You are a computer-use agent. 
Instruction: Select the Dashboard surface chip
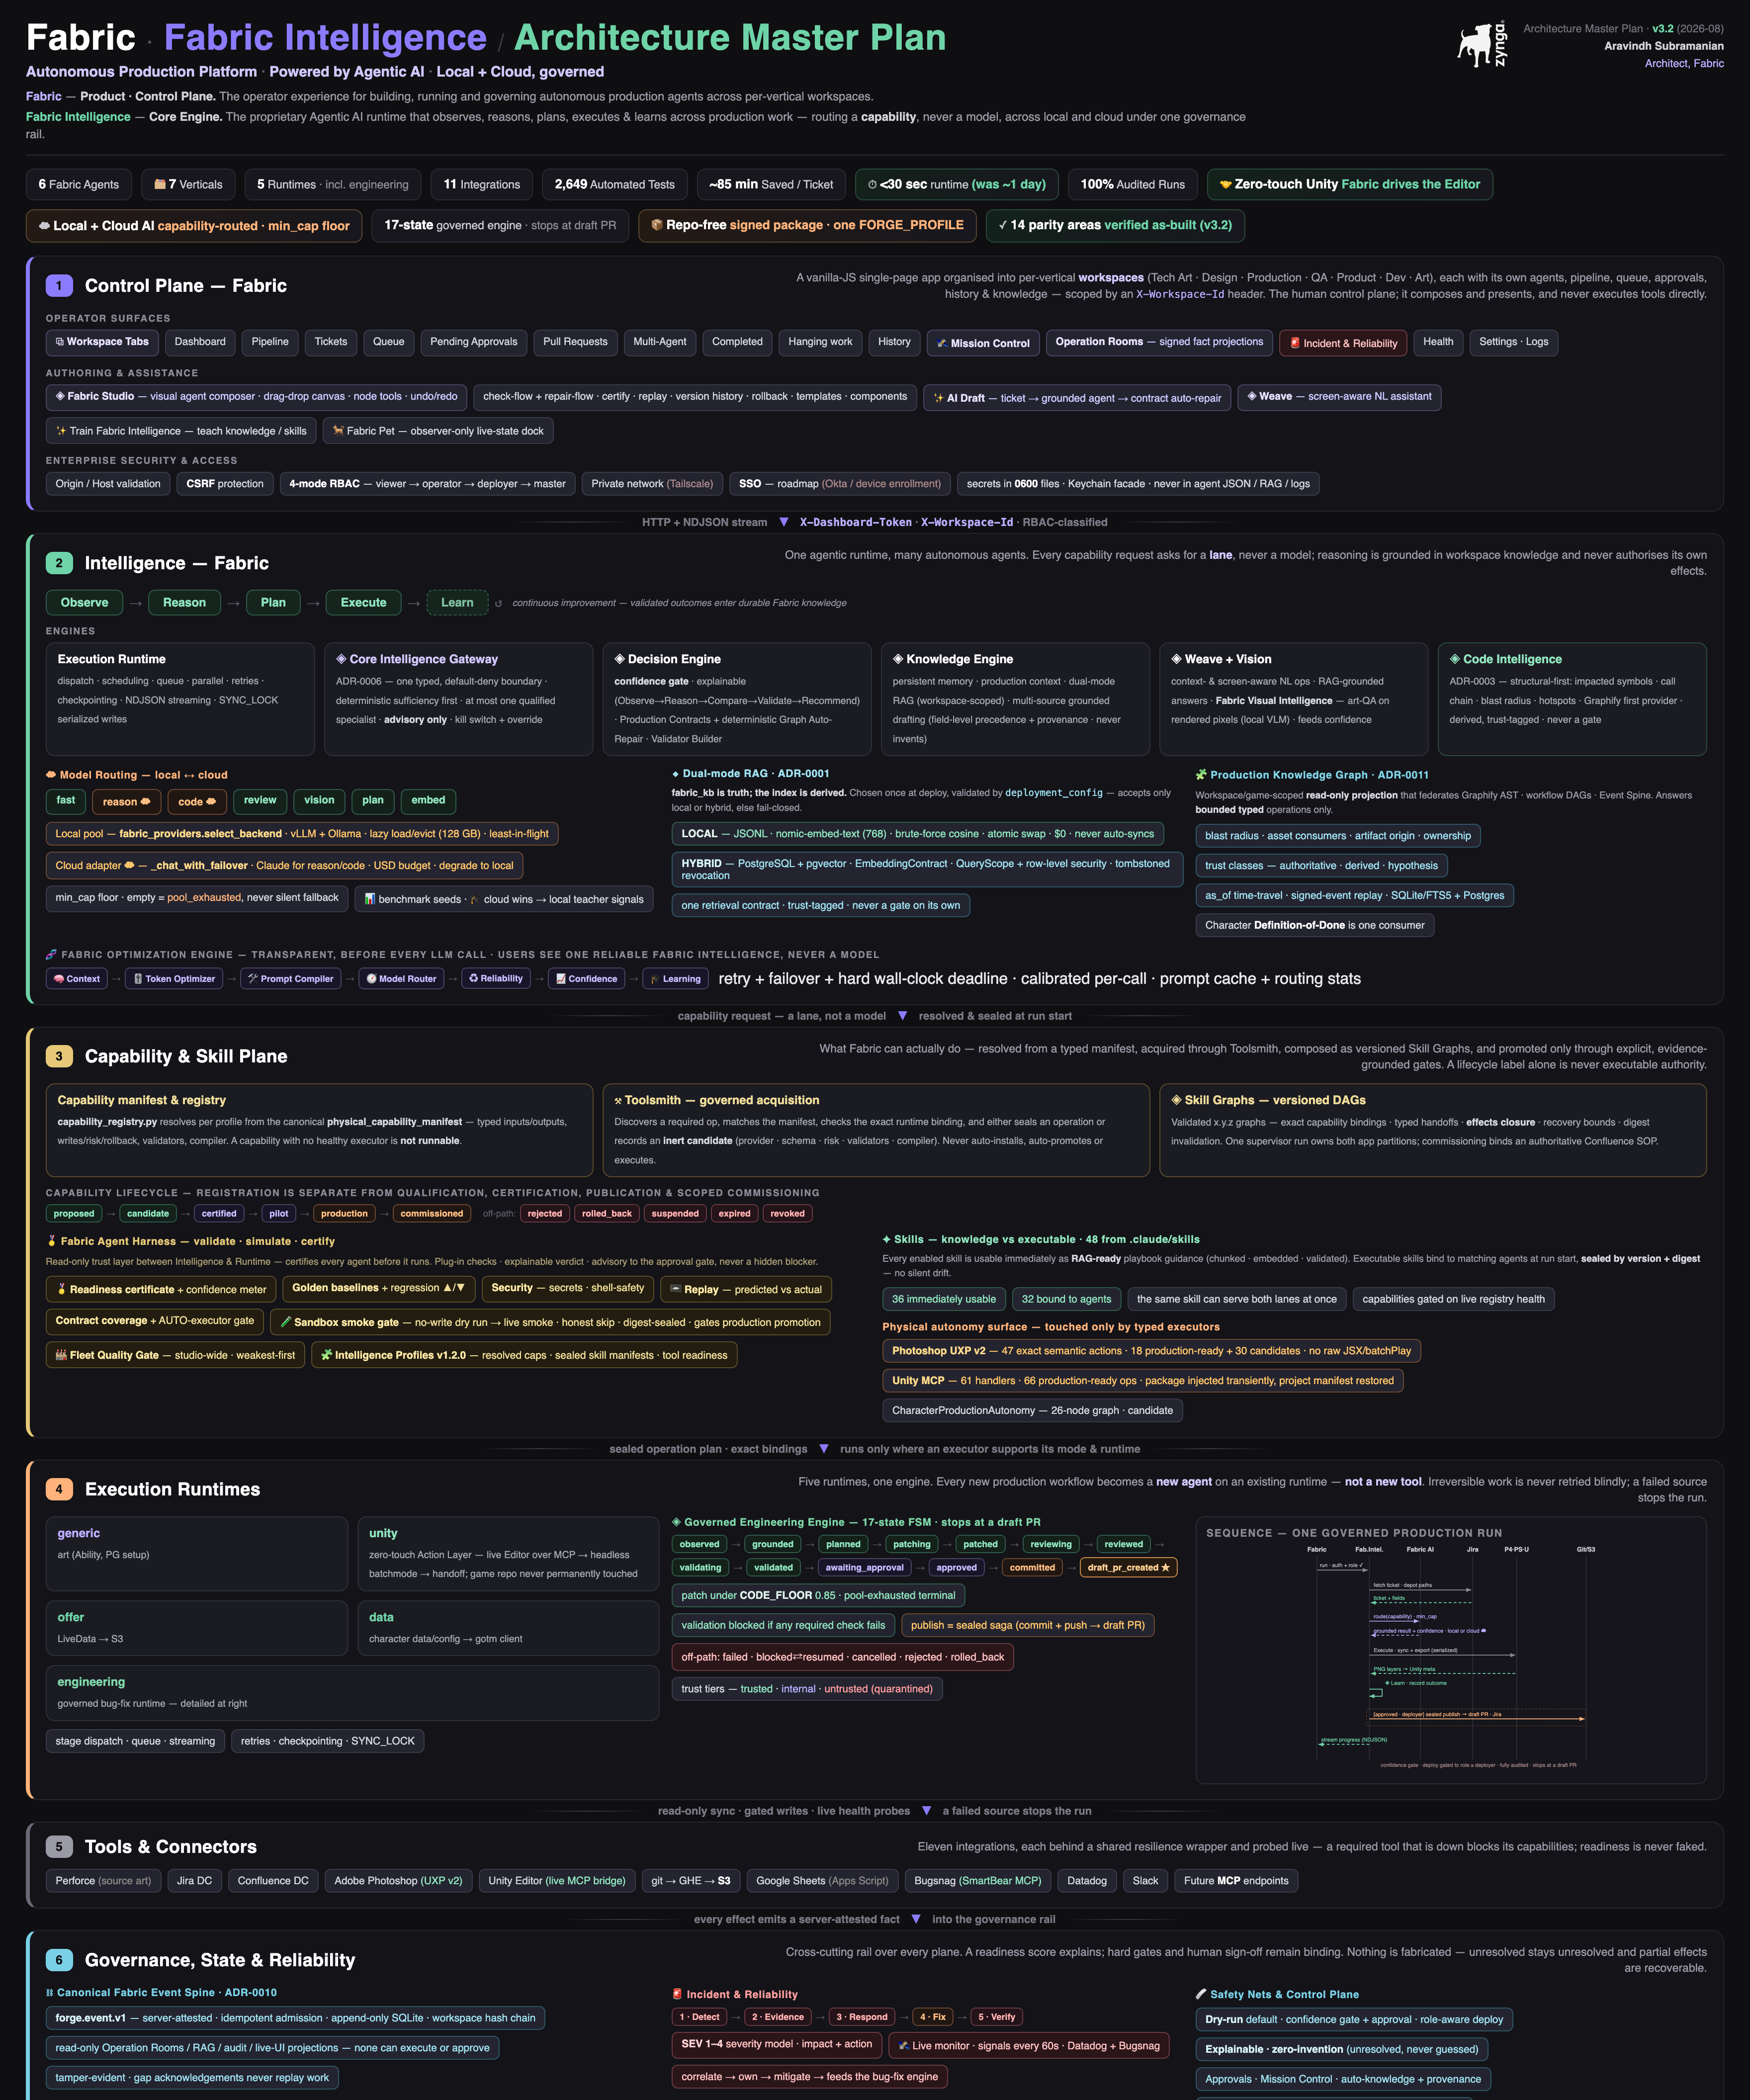pyautogui.click(x=200, y=342)
